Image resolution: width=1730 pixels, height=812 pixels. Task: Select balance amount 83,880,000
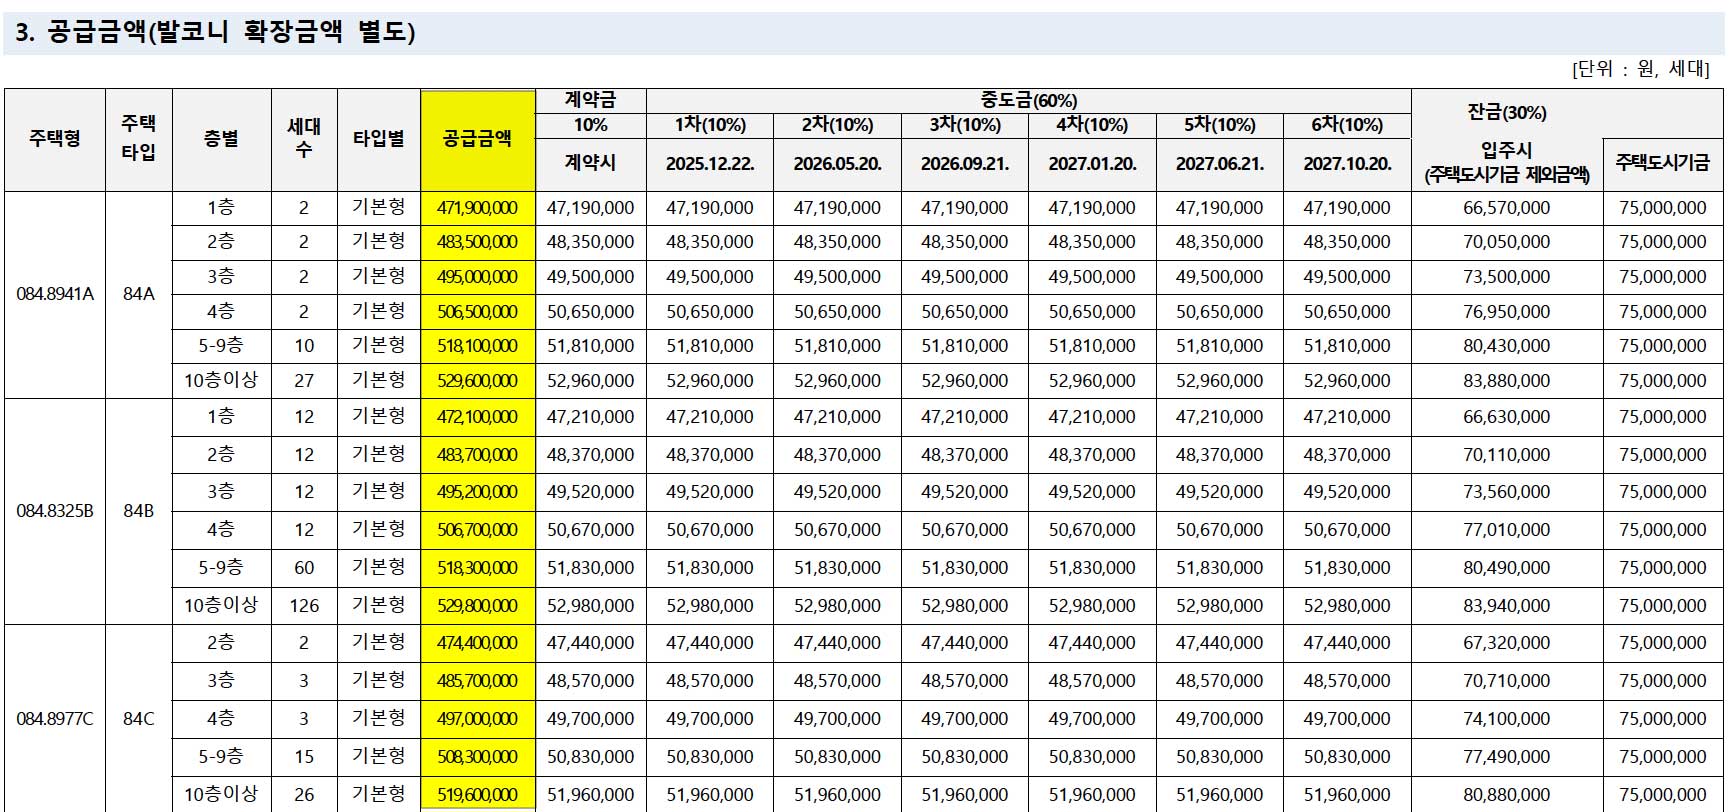tap(1507, 381)
